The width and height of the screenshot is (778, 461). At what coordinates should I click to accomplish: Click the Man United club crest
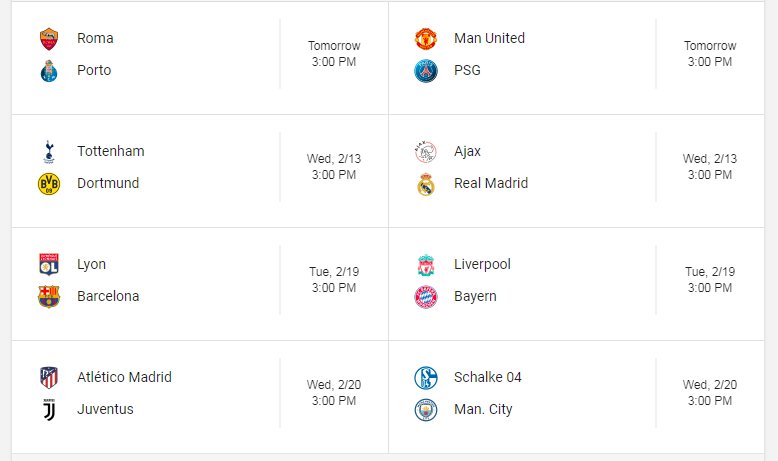pos(426,39)
